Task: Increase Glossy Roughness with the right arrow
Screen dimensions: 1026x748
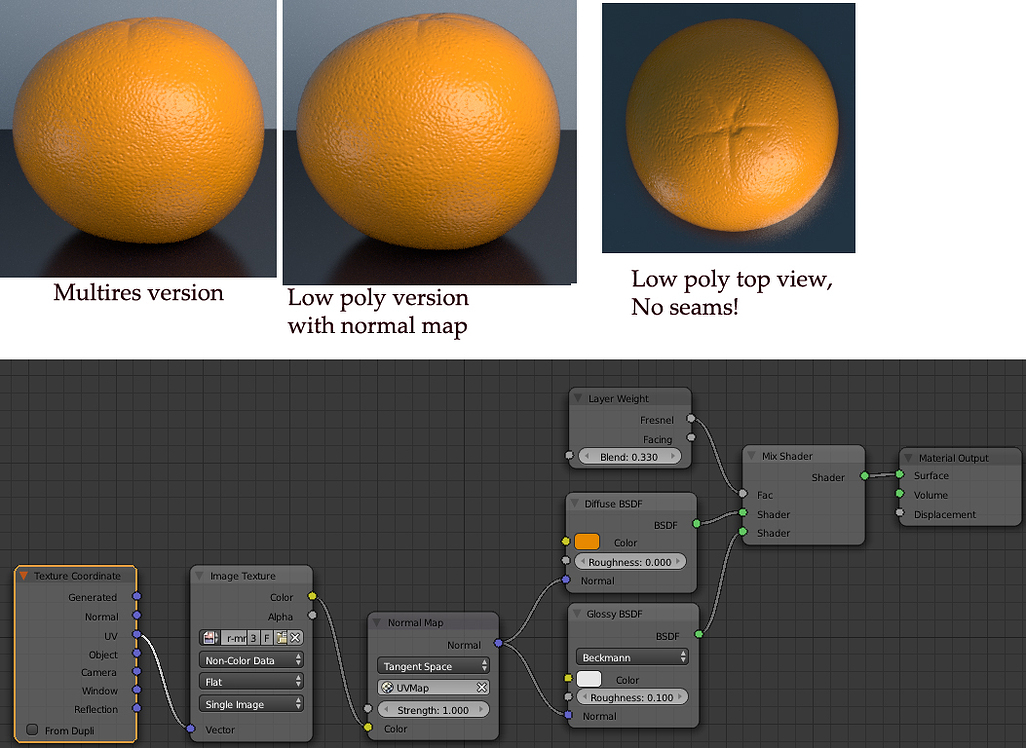Action: pos(681,697)
